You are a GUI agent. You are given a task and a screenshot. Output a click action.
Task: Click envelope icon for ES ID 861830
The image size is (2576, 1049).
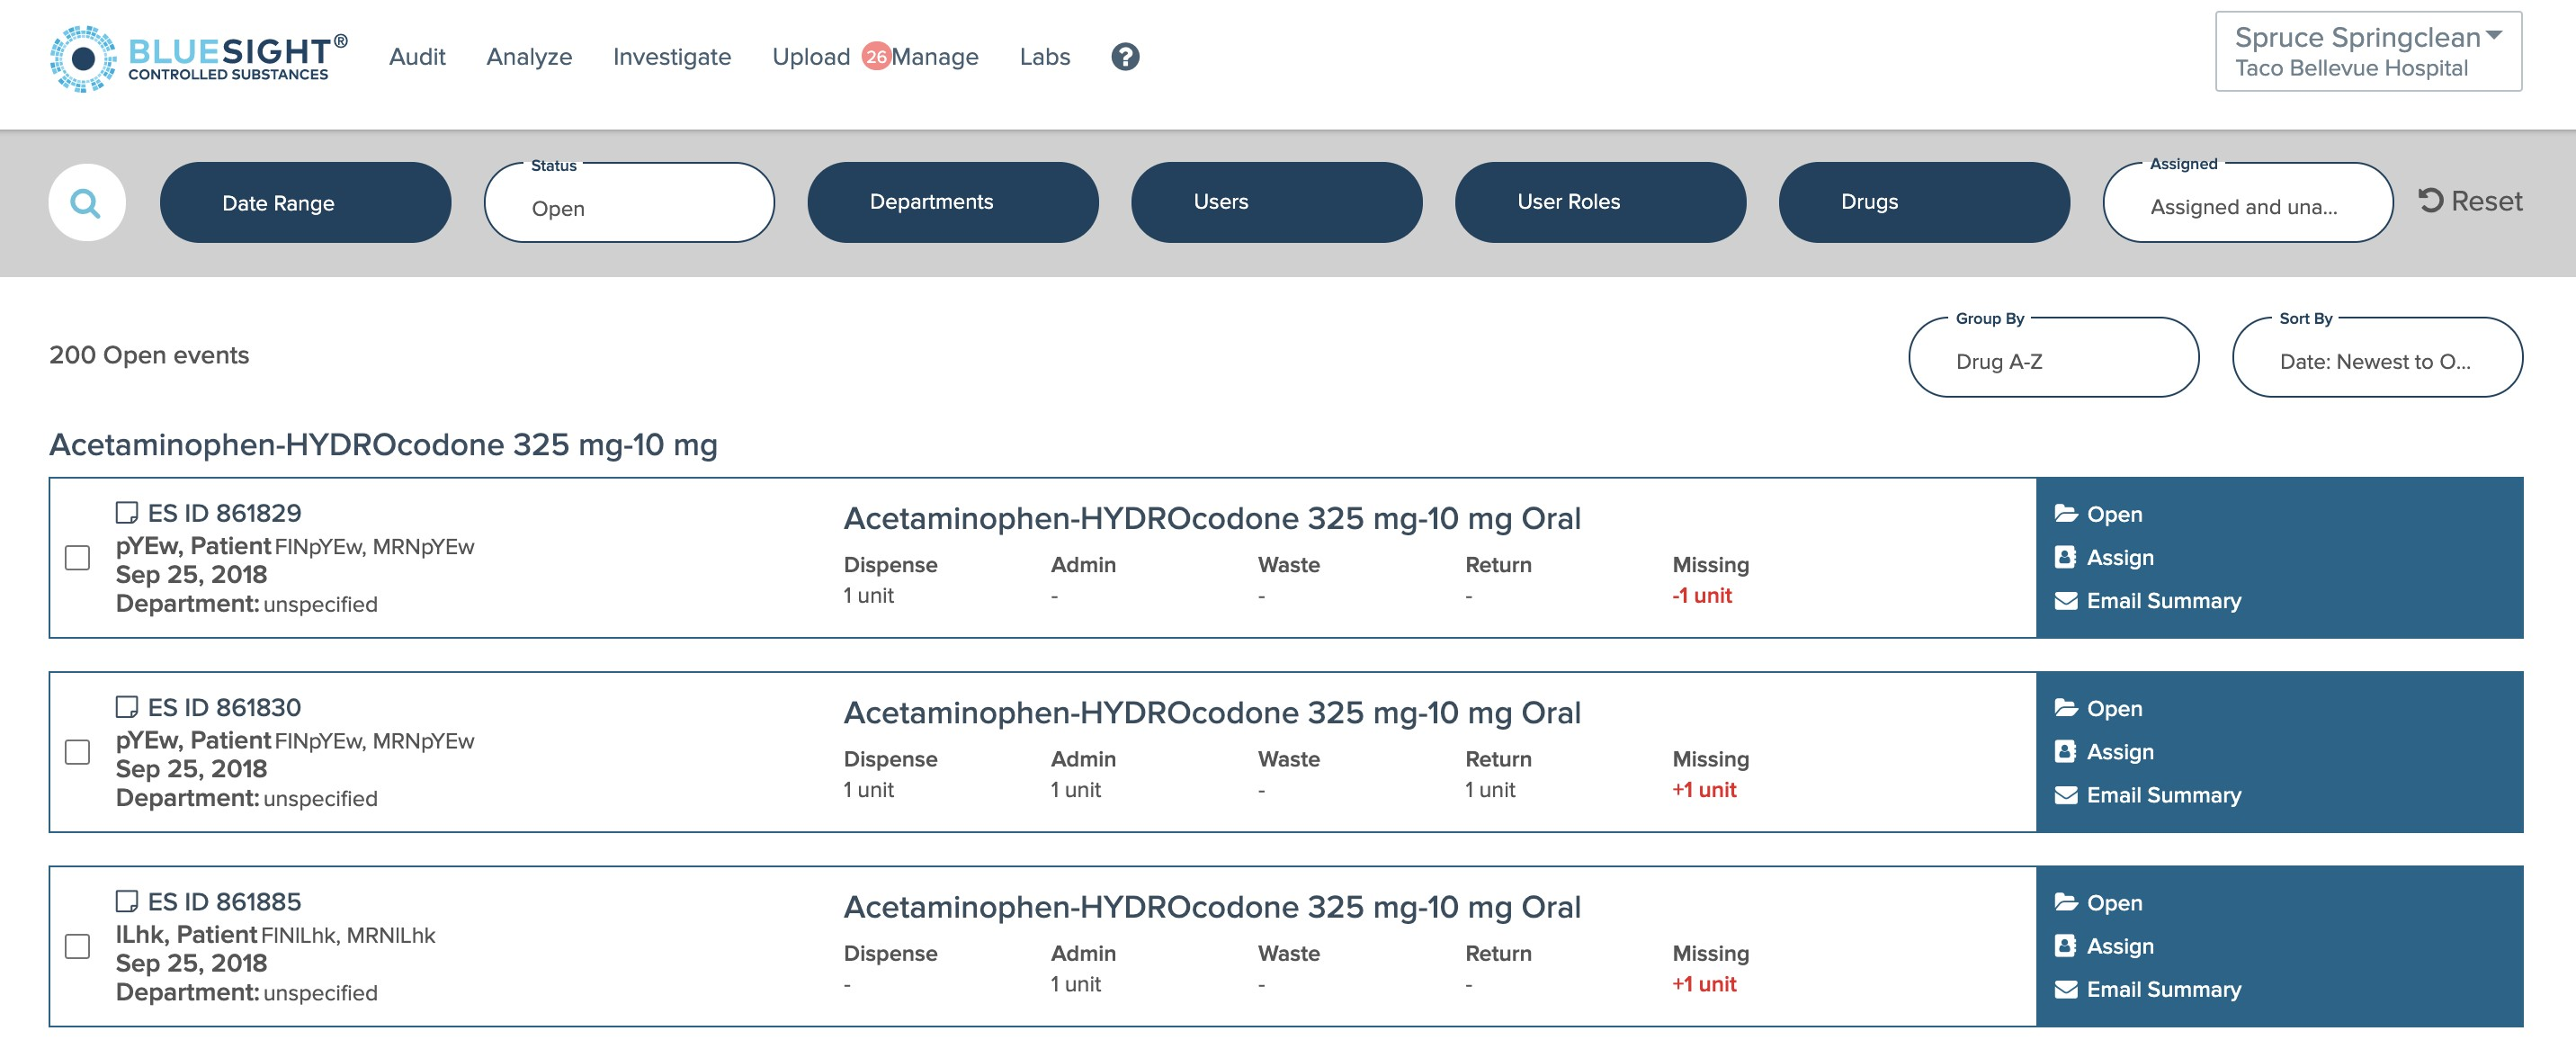[2065, 796]
